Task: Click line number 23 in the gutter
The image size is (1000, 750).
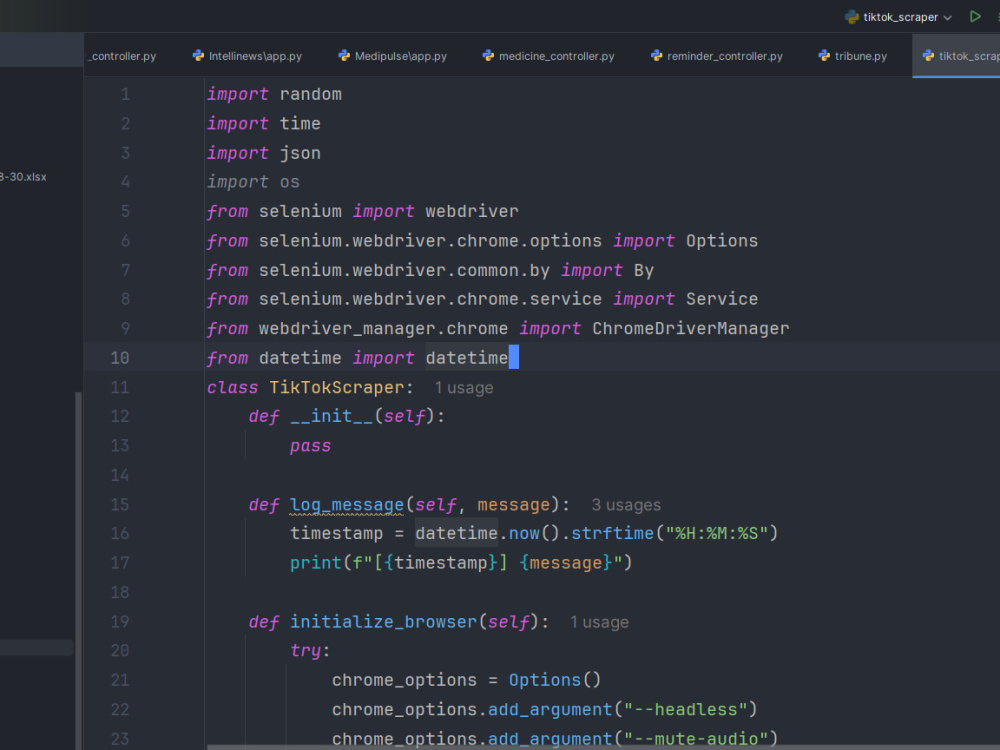Action: coord(120,739)
